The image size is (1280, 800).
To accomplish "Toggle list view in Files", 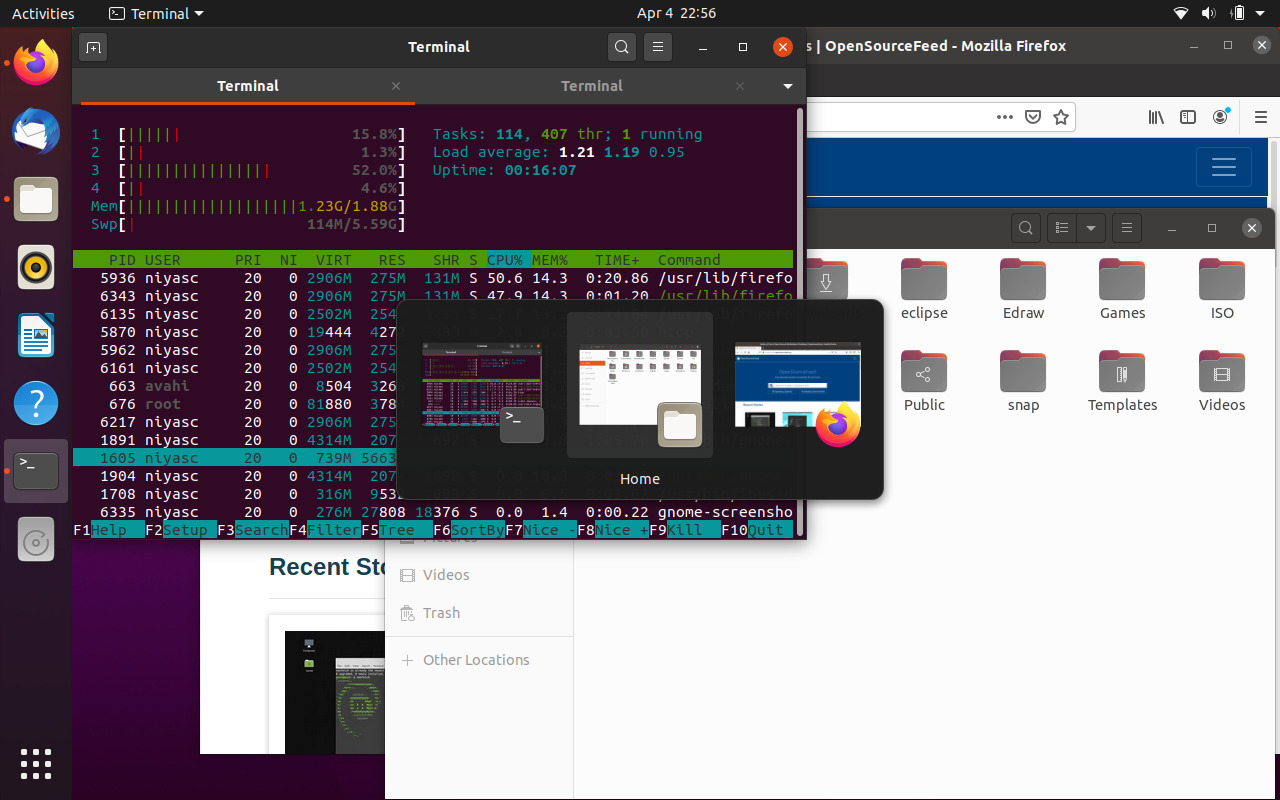I will point(1061,227).
